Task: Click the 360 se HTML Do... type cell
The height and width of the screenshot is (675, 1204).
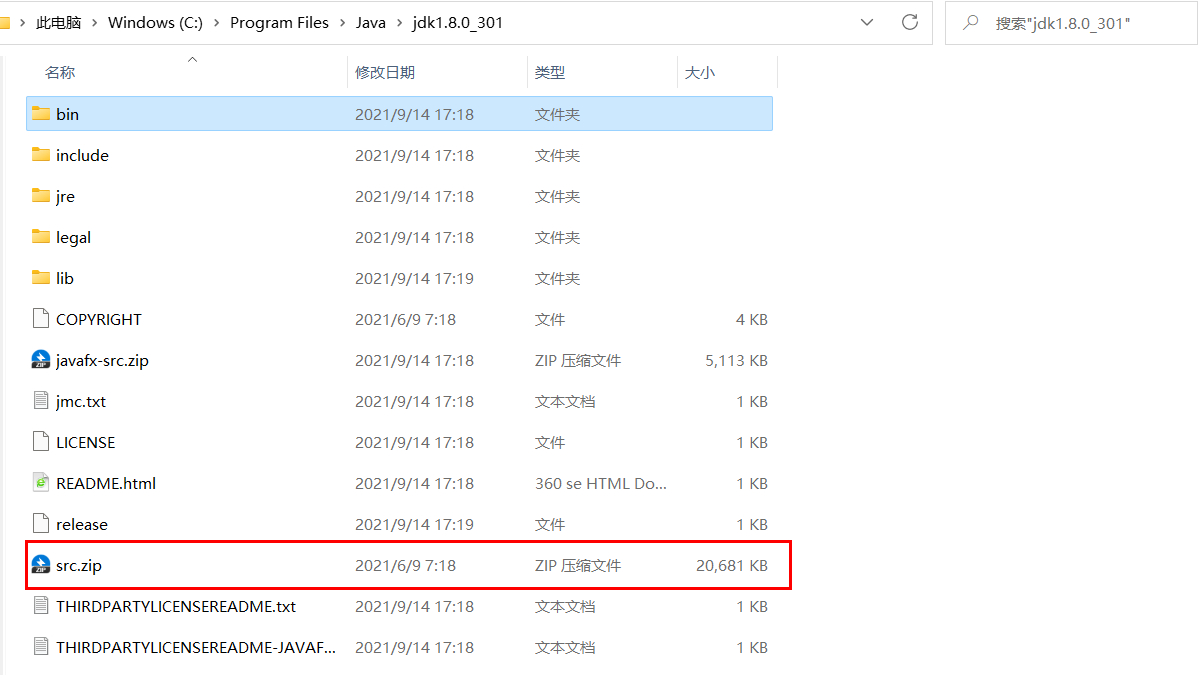Action: click(x=601, y=483)
